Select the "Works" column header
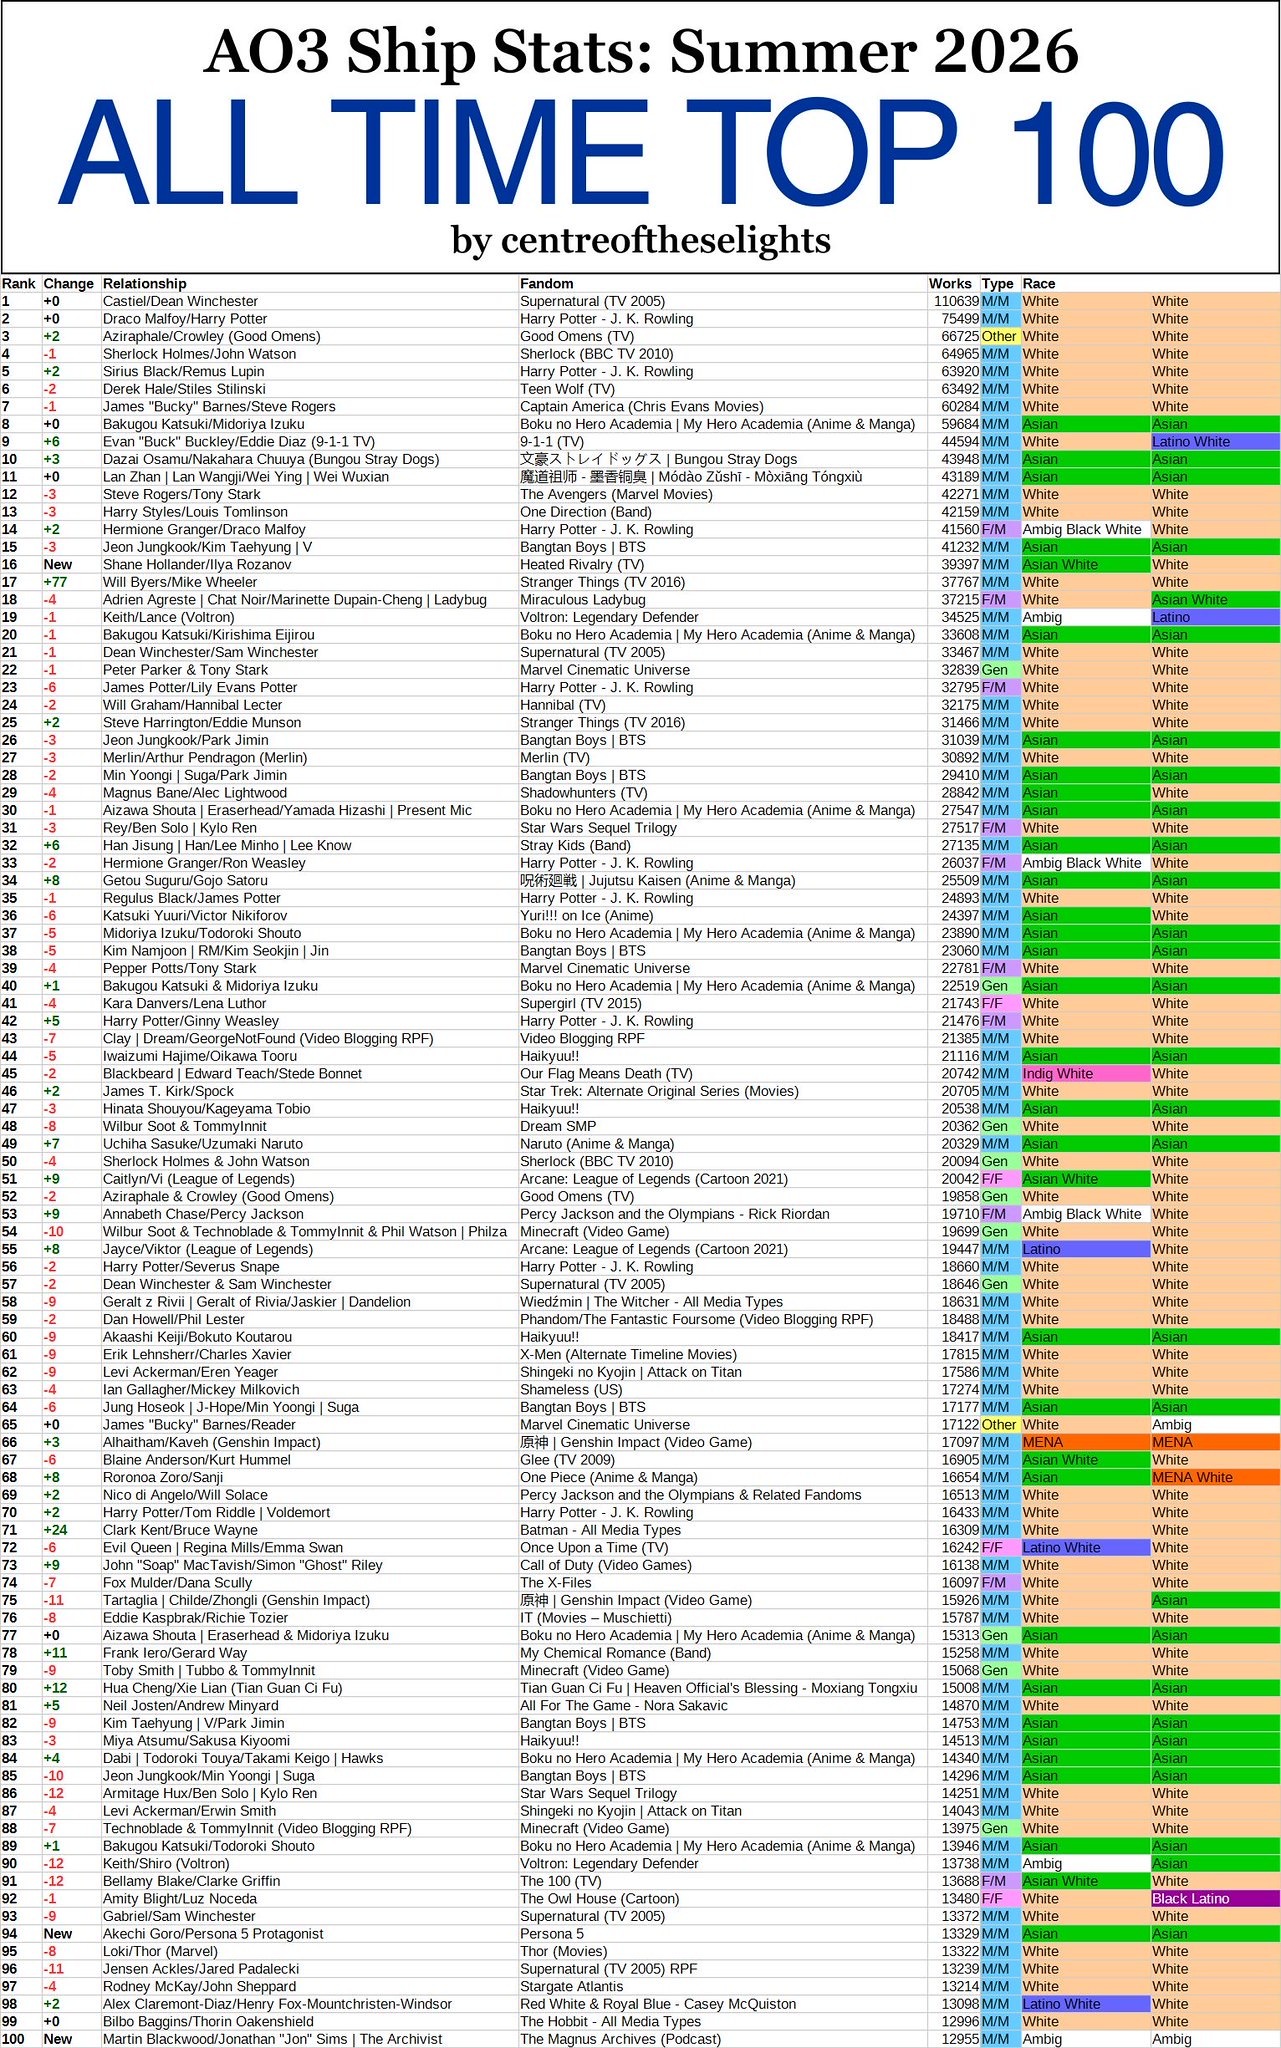Image resolution: width=1281 pixels, height=2048 pixels. click(950, 284)
